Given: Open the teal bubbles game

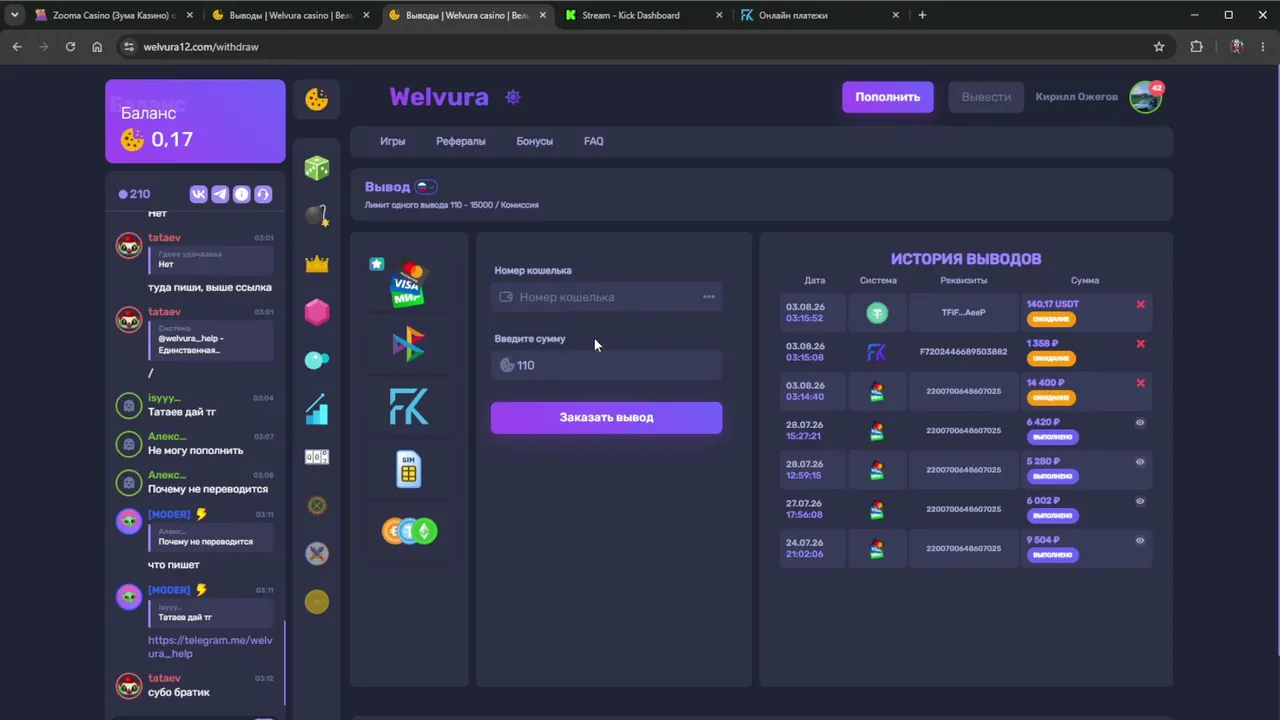Looking at the screenshot, I should coord(317,360).
